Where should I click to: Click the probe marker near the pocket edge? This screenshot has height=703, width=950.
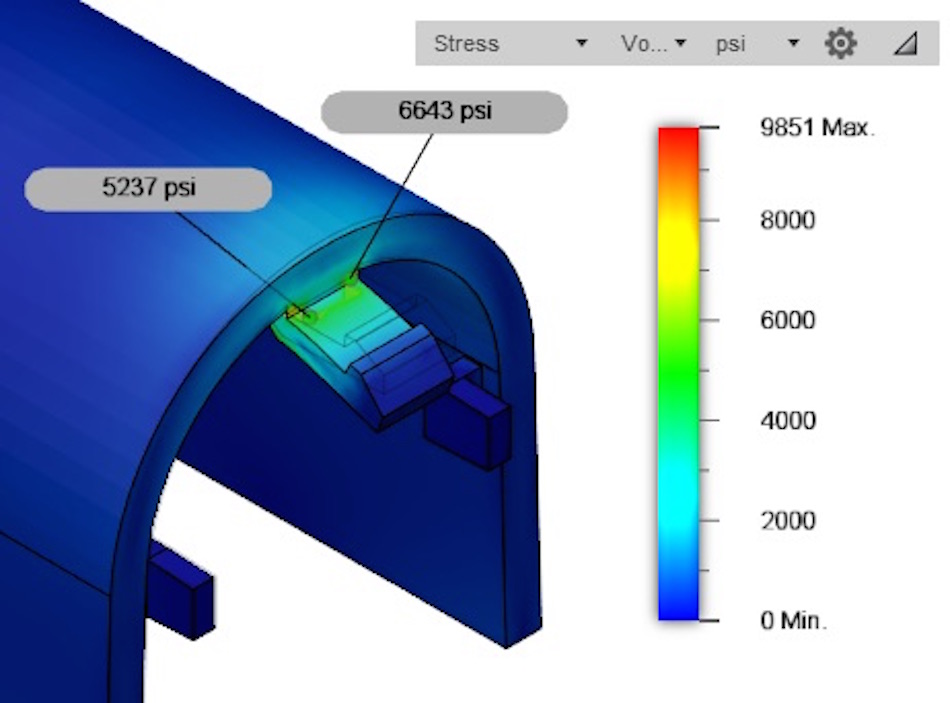[x=295, y=310]
